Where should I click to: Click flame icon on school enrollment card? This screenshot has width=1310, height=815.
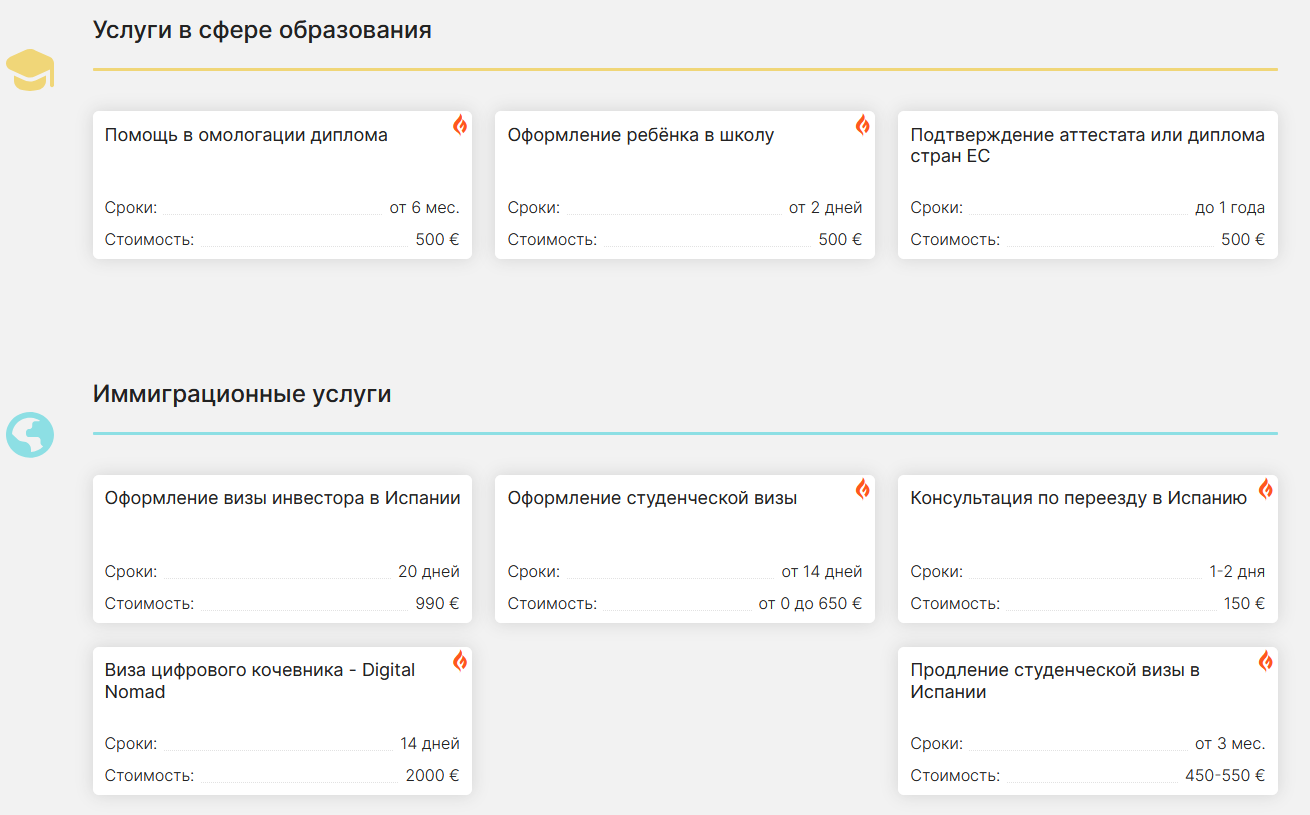[862, 125]
